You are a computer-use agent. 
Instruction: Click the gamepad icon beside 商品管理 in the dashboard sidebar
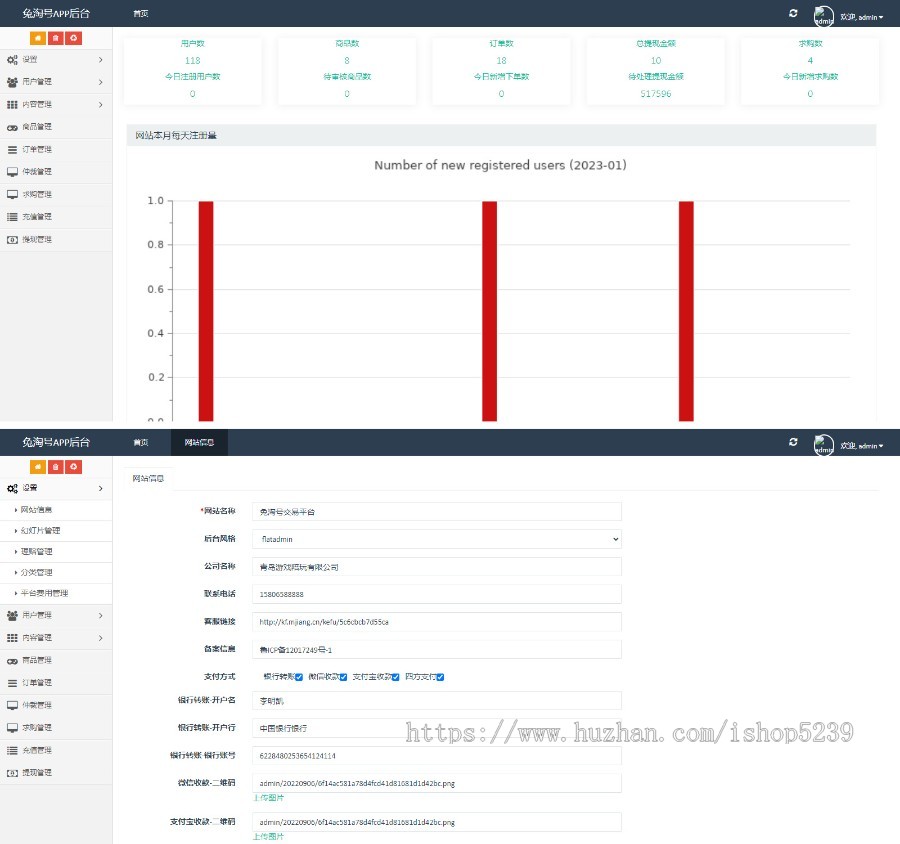[x=12, y=127]
